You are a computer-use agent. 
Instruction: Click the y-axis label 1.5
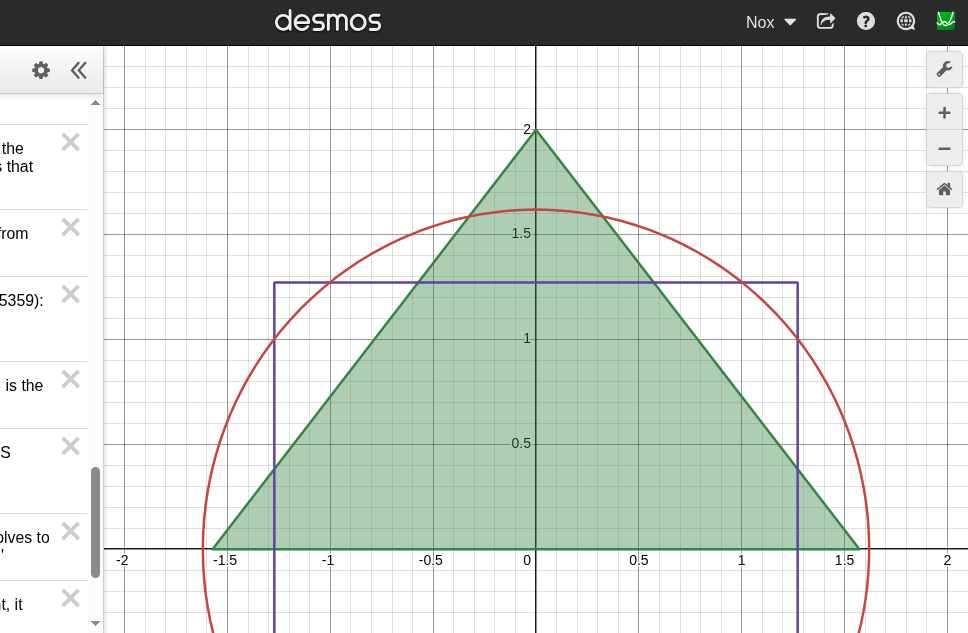click(x=521, y=233)
